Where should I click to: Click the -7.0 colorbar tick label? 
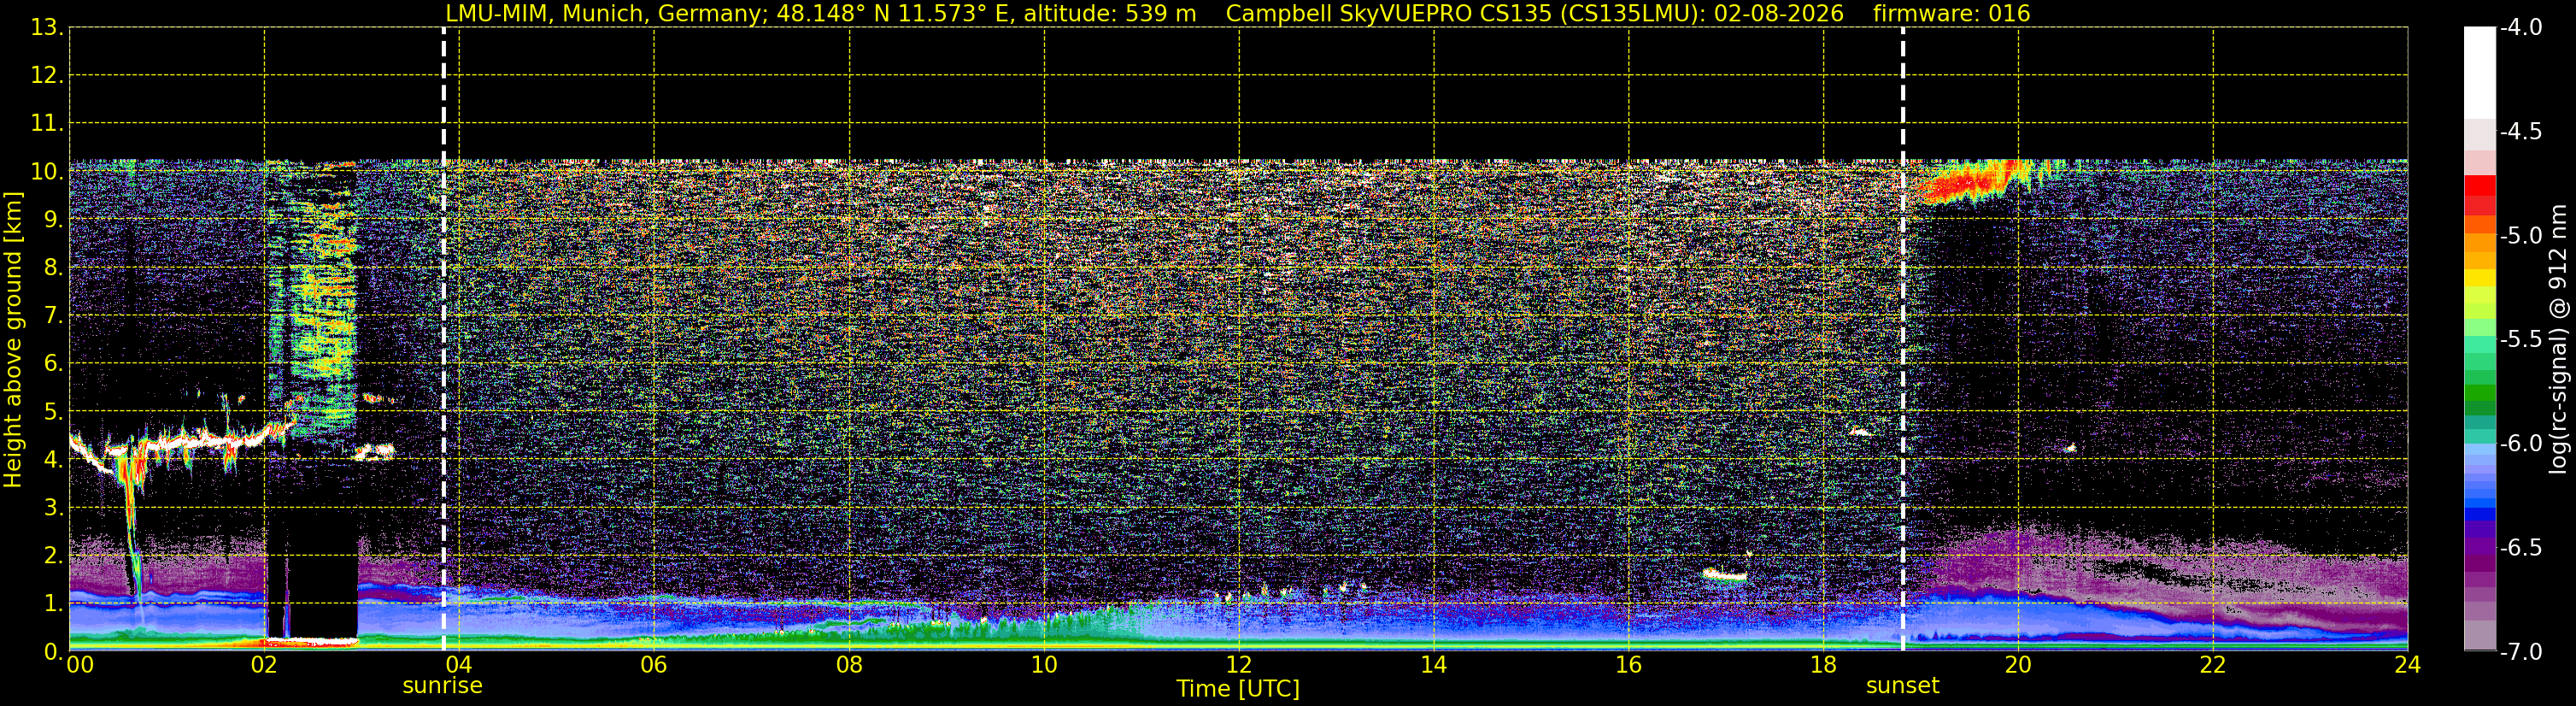tap(2520, 652)
